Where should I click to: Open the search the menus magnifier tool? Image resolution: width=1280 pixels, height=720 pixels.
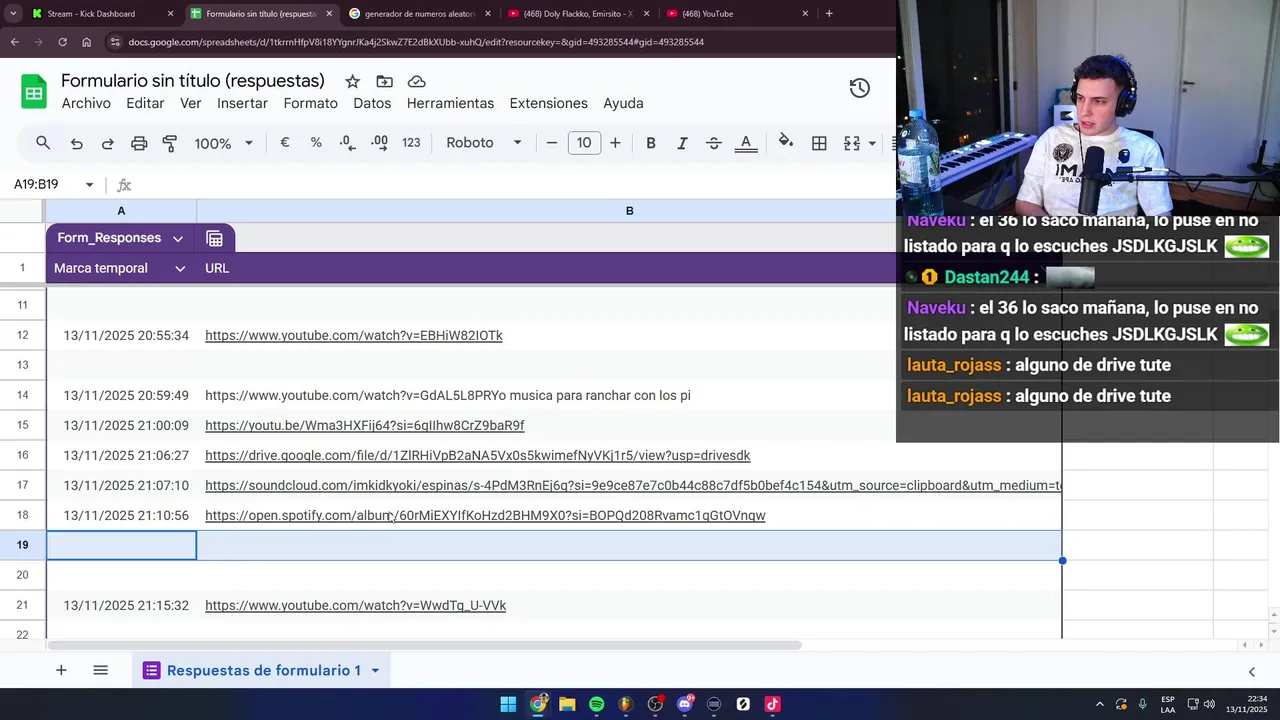pos(43,143)
